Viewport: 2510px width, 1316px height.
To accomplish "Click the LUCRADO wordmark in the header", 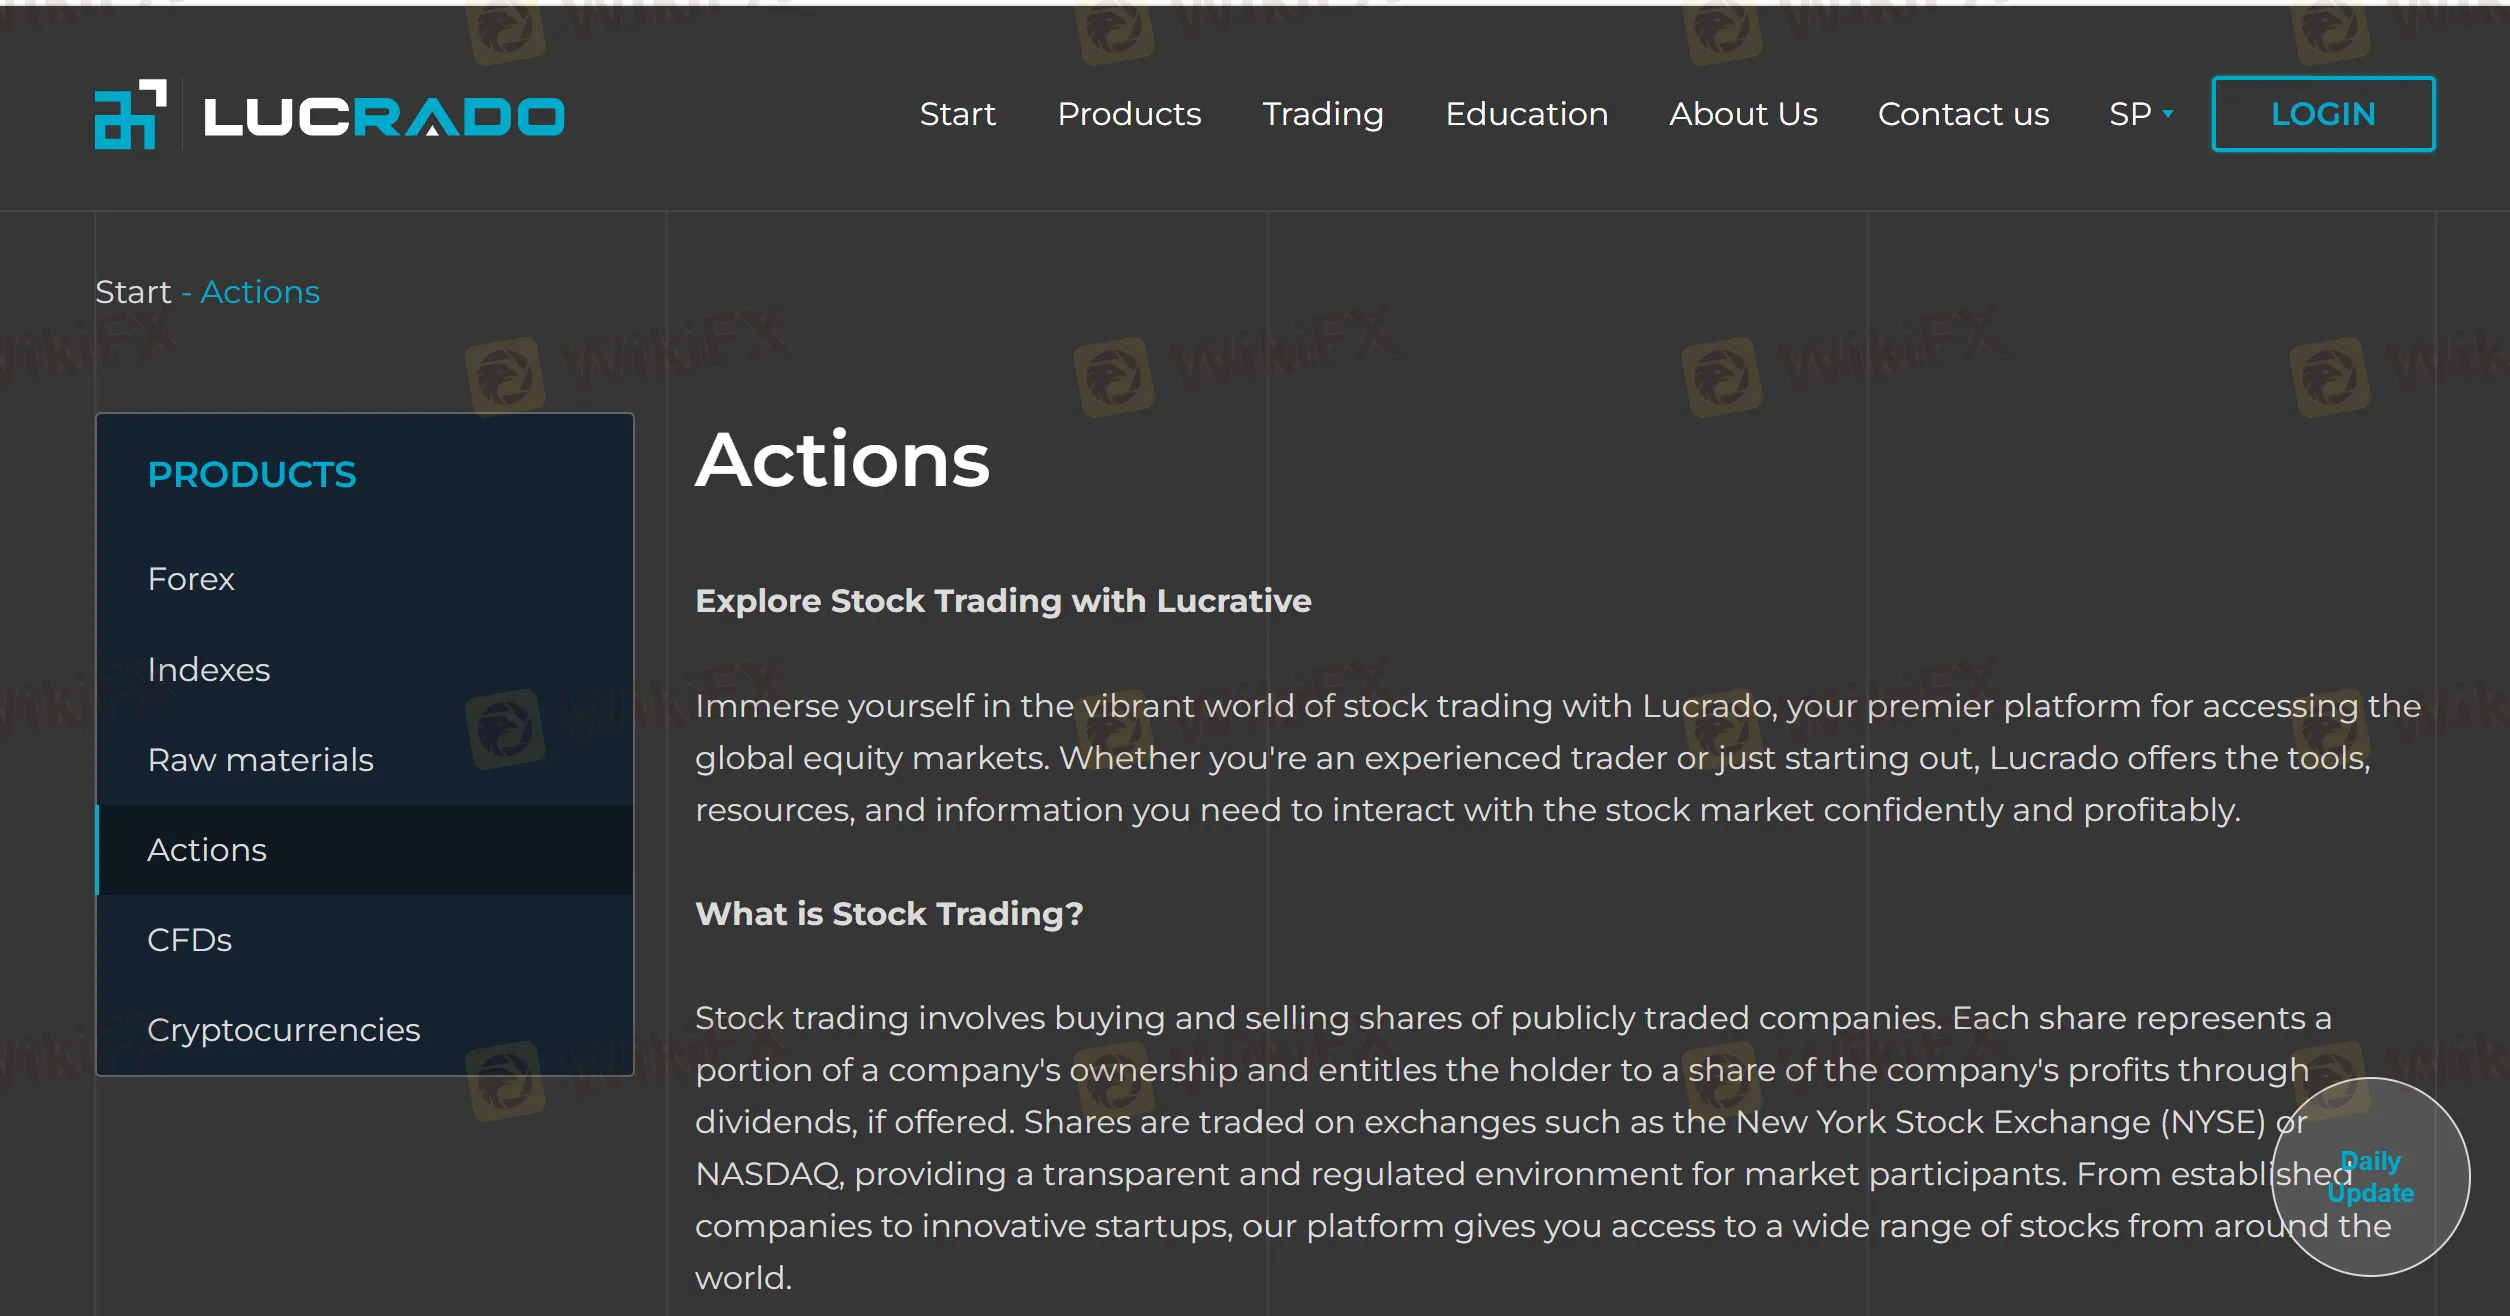I will [384, 116].
